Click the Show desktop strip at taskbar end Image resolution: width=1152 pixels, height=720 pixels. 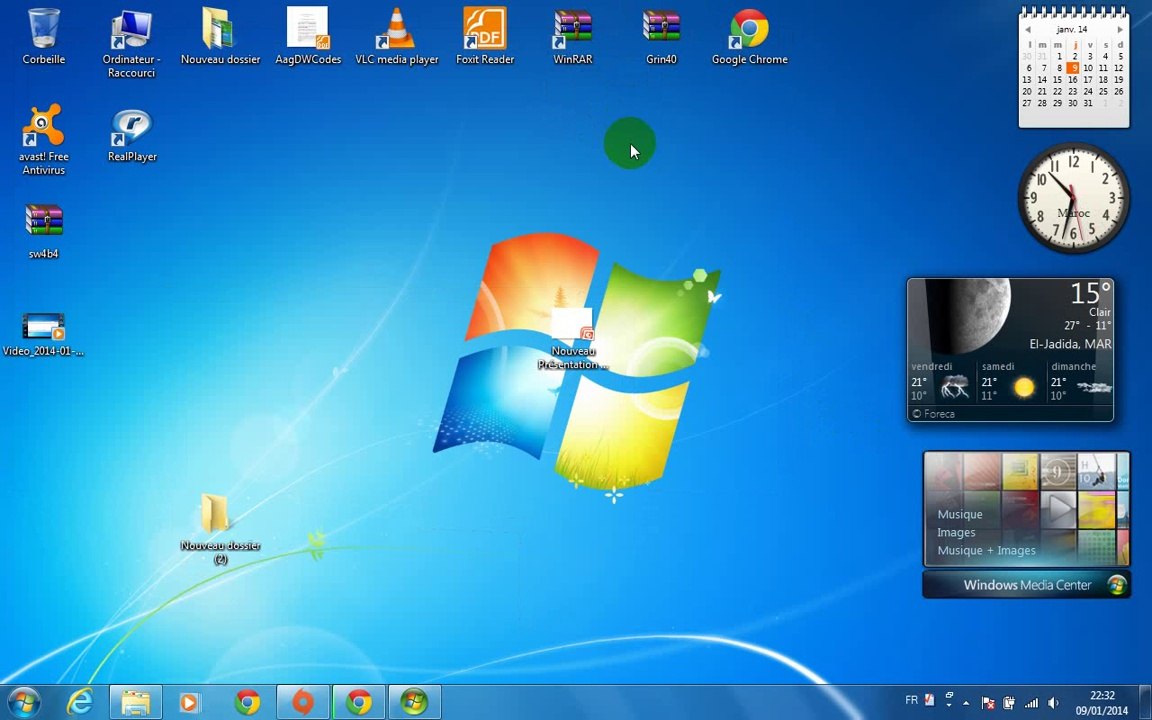[x=1145, y=702]
